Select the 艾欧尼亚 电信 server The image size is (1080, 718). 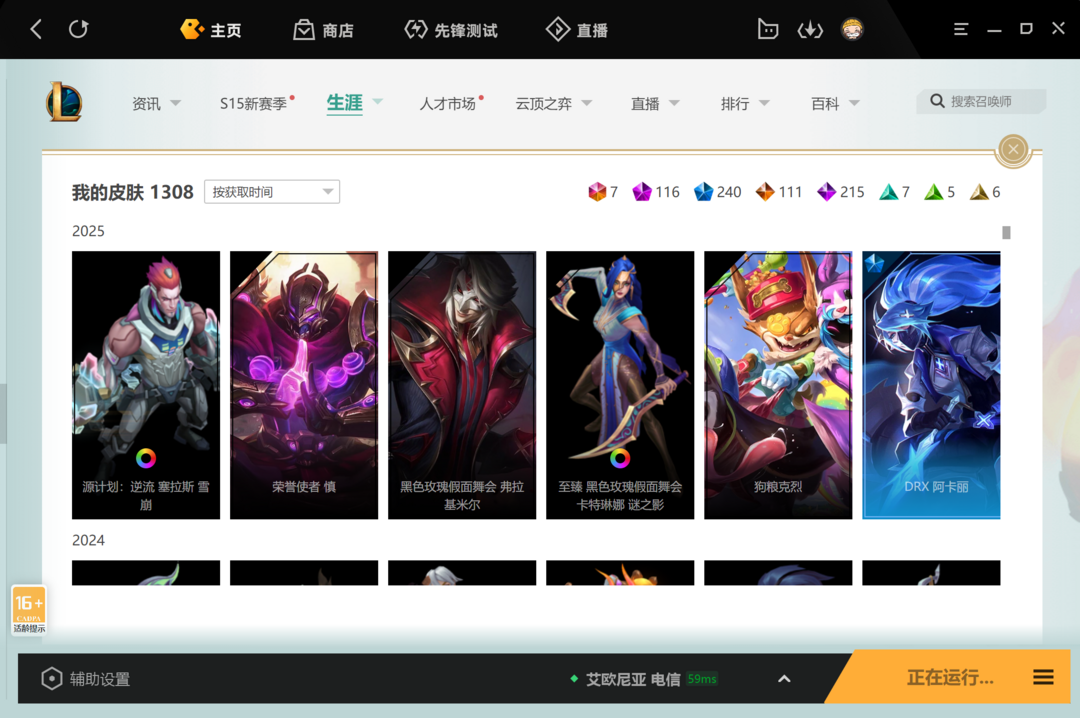pos(632,679)
